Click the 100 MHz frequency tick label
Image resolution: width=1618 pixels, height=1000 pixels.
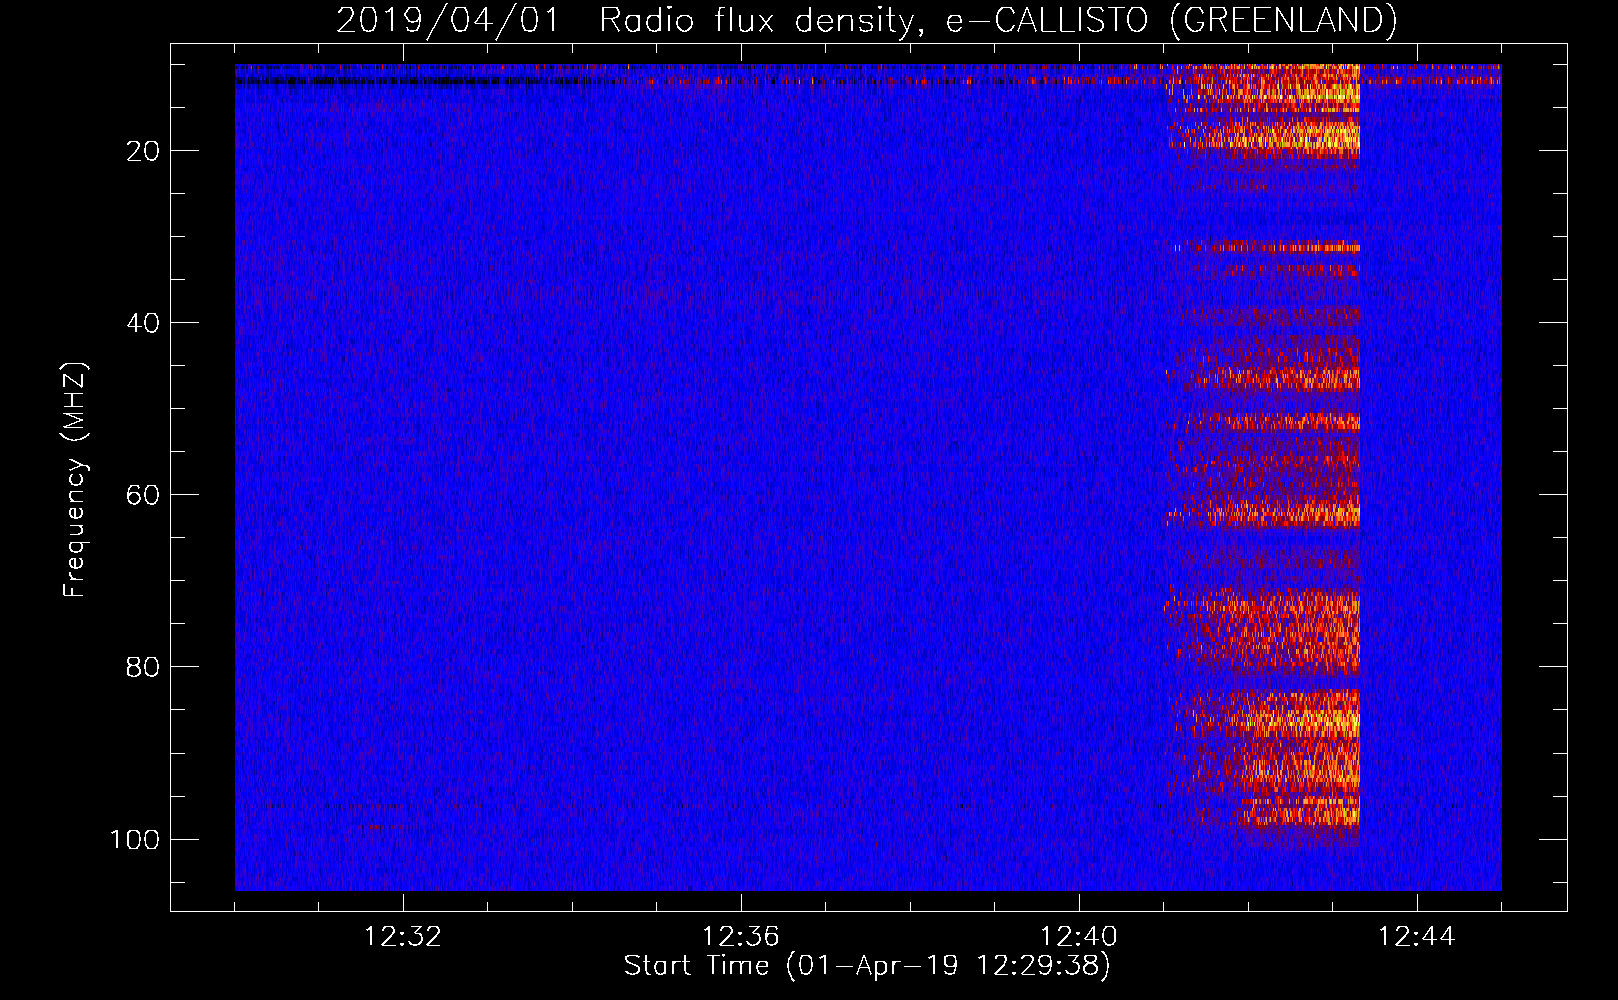135,839
